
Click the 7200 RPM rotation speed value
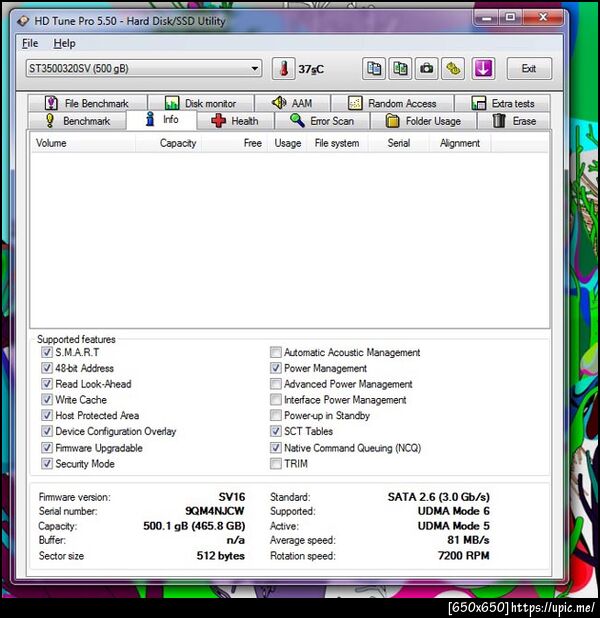click(x=464, y=556)
